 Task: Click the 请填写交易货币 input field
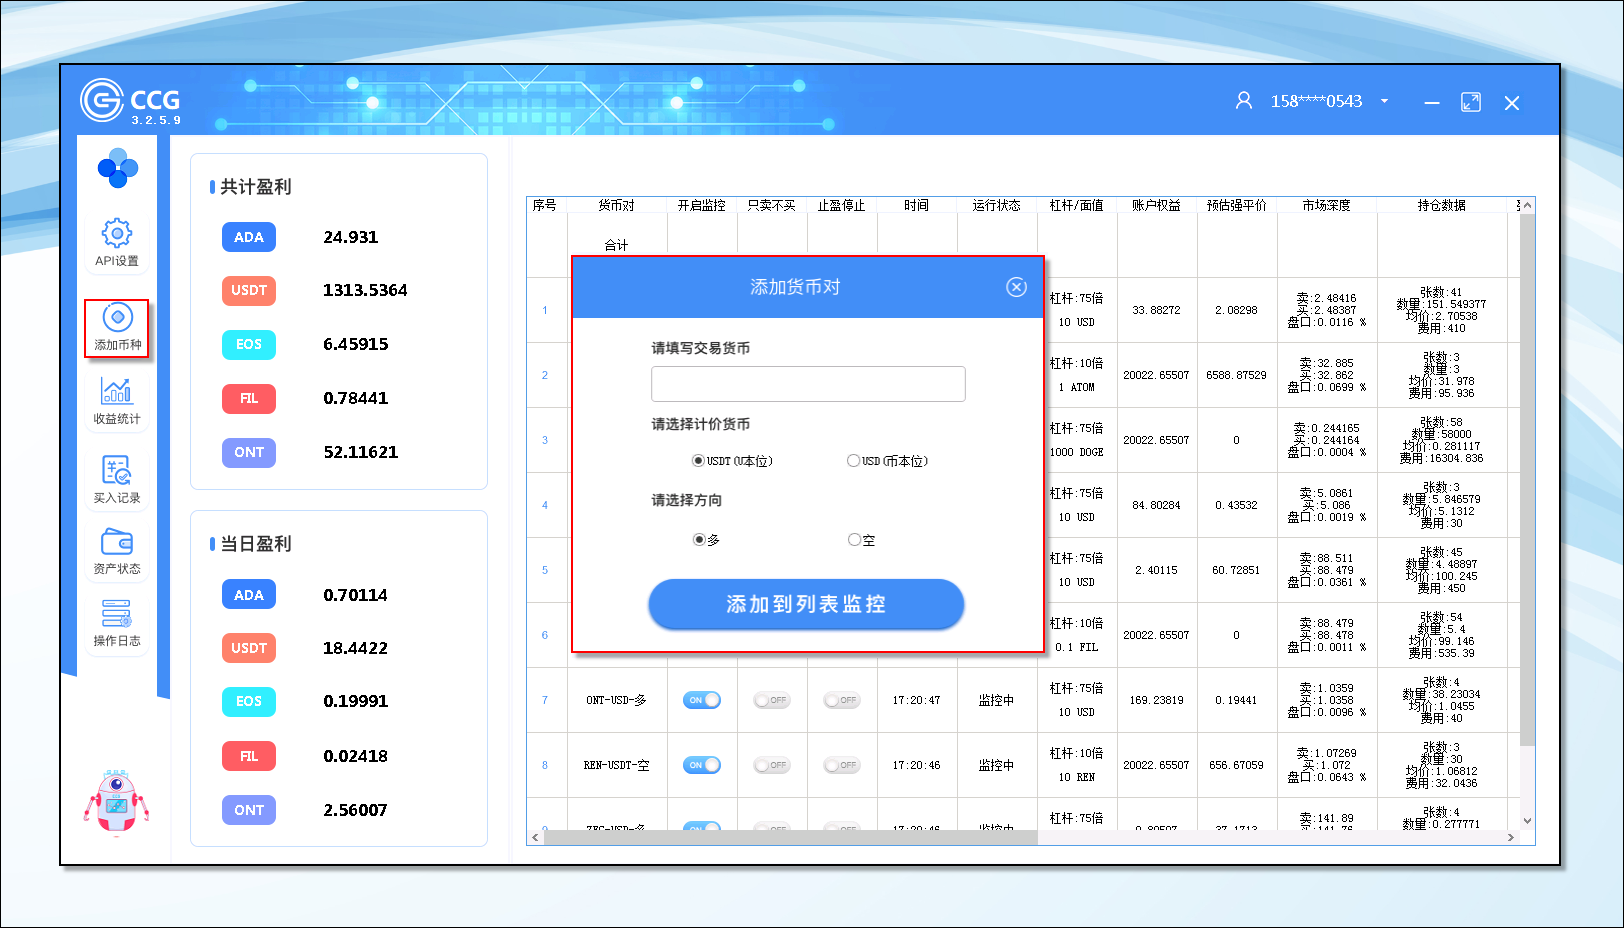point(808,384)
